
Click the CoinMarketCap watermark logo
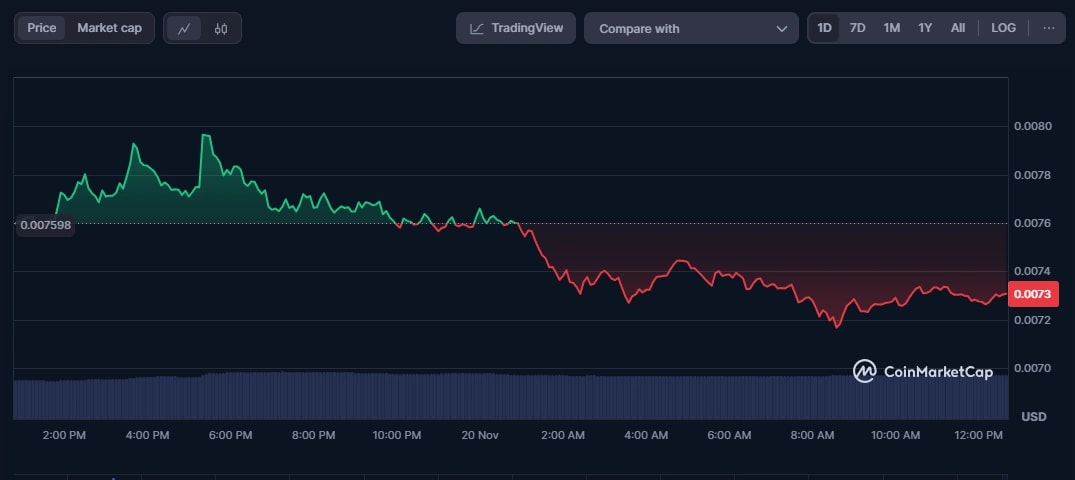(x=864, y=372)
